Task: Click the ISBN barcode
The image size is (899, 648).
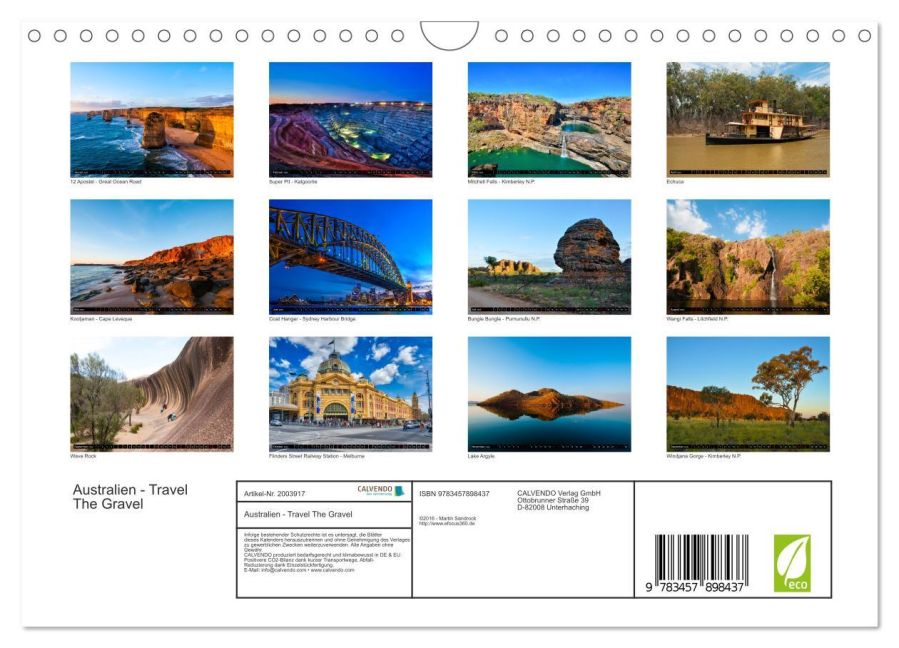Action: (x=699, y=564)
